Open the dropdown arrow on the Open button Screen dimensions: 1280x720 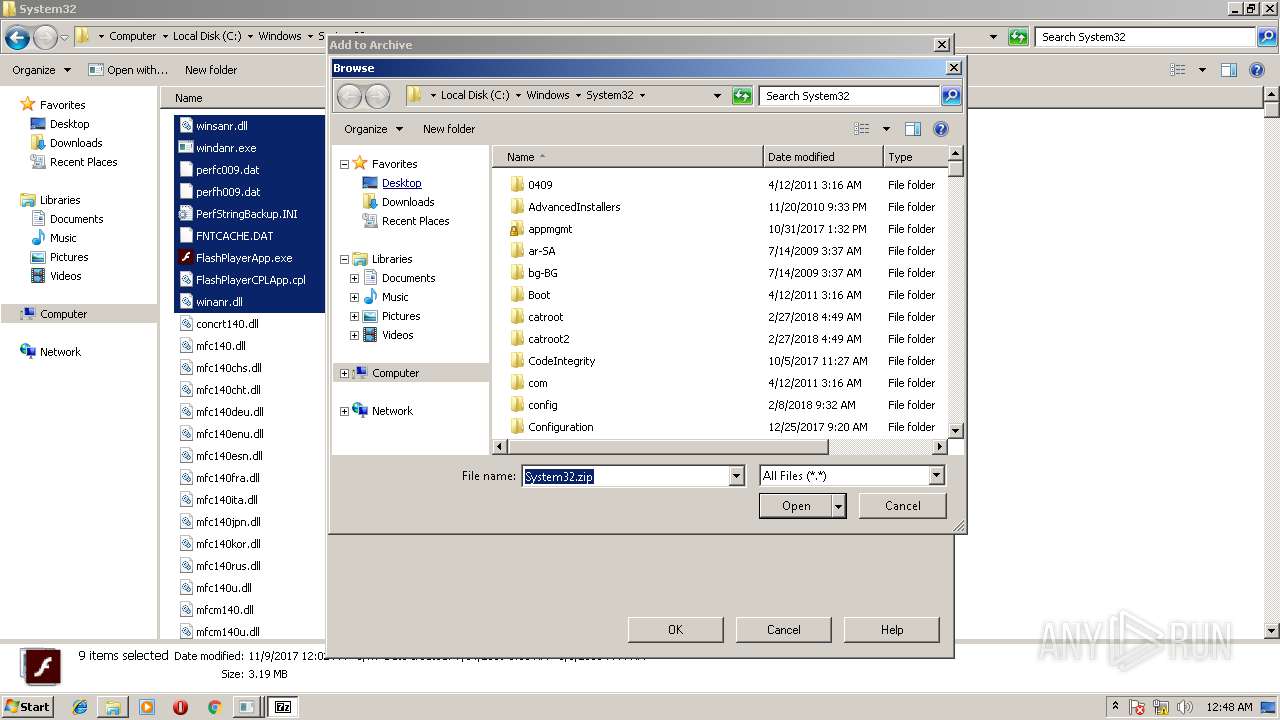[839, 506]
